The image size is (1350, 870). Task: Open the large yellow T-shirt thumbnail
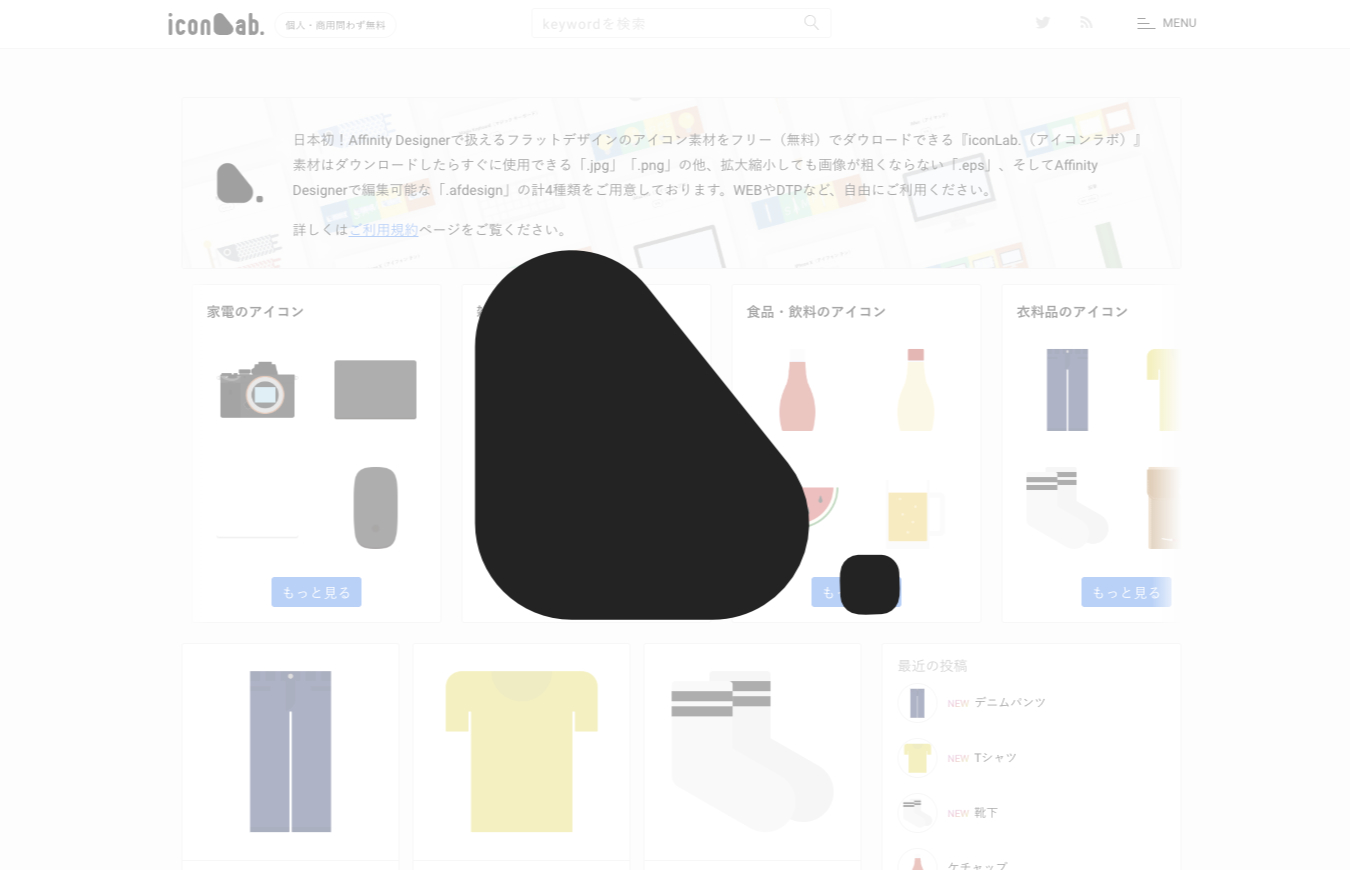(x=521, y=751)
